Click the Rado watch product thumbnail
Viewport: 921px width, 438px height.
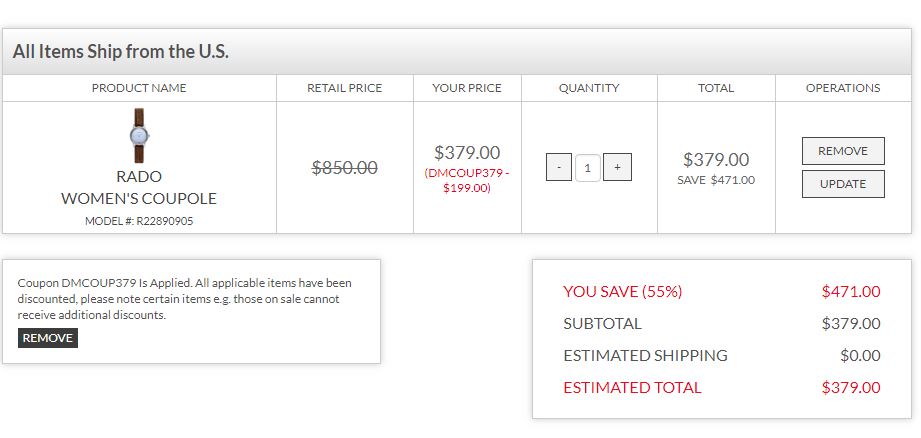[x=139, y=135]
